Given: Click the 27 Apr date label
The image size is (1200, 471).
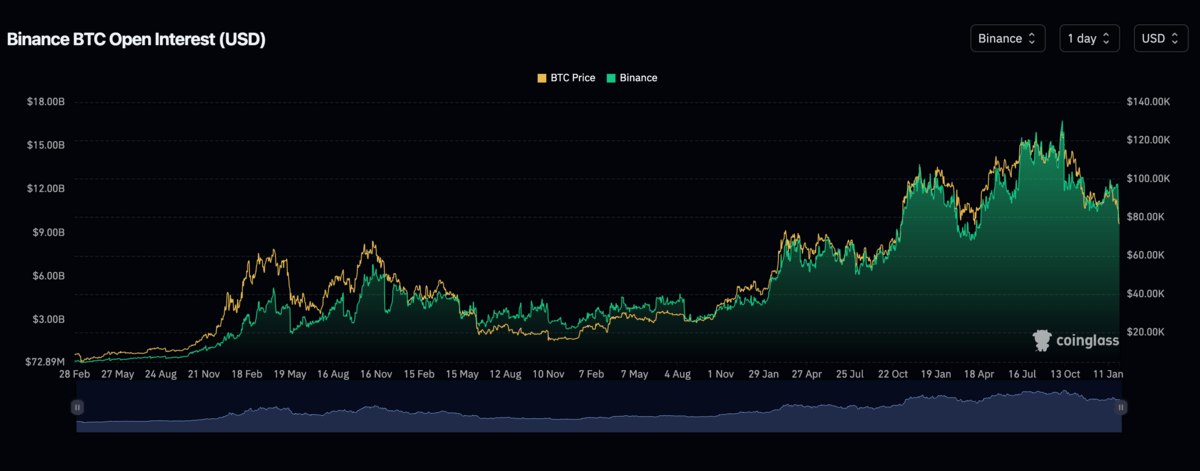Looking at the screenshot, I should click(806, 374).
